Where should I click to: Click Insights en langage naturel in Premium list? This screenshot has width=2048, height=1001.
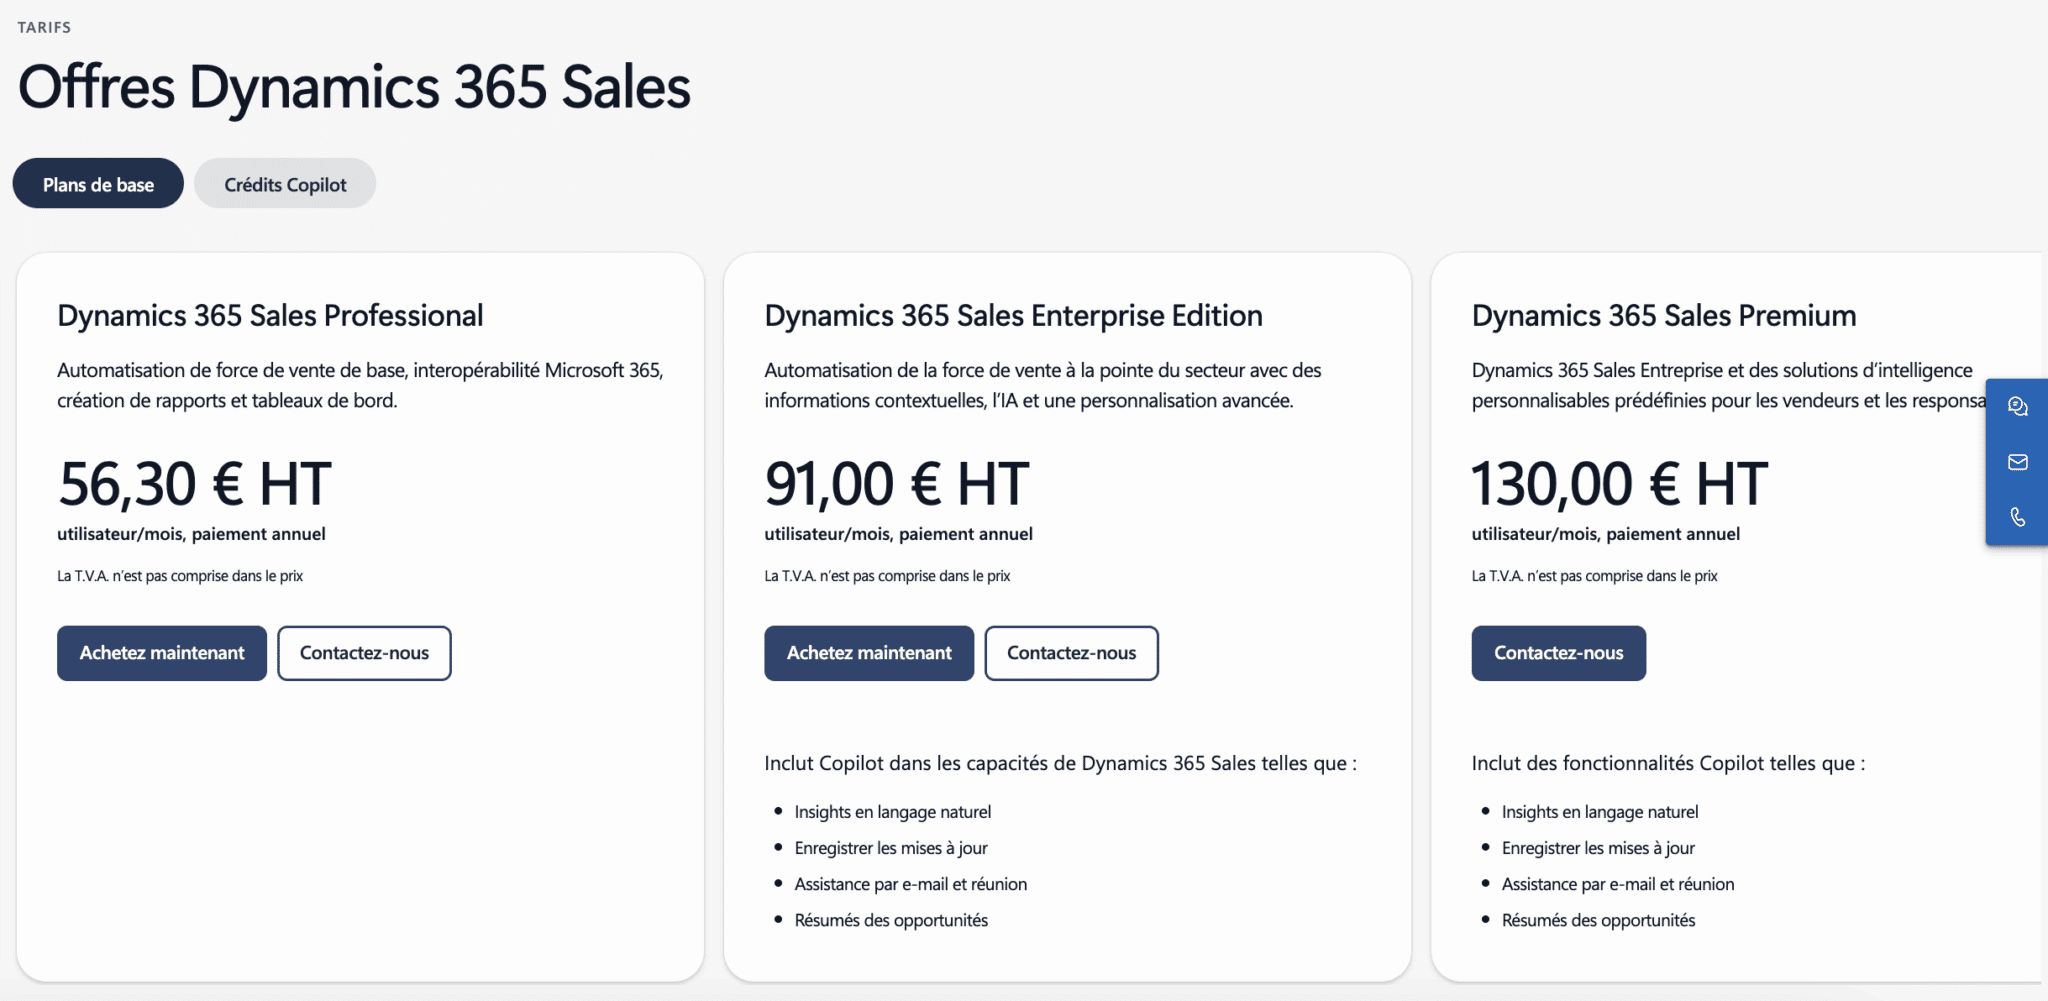1599,812
